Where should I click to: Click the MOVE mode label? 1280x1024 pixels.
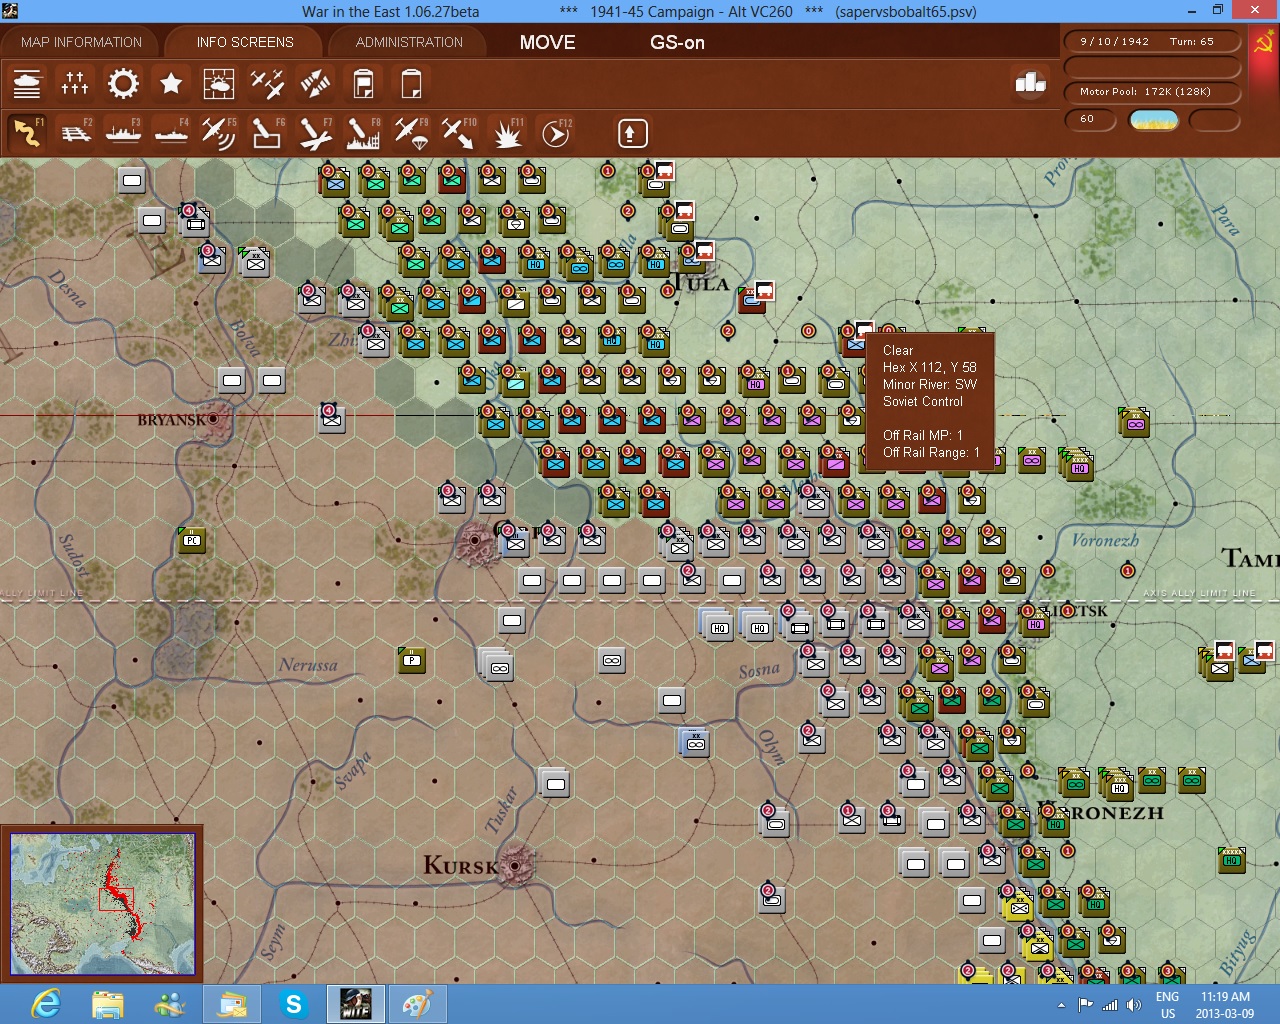pyautogui.click(x=548, y=42)
